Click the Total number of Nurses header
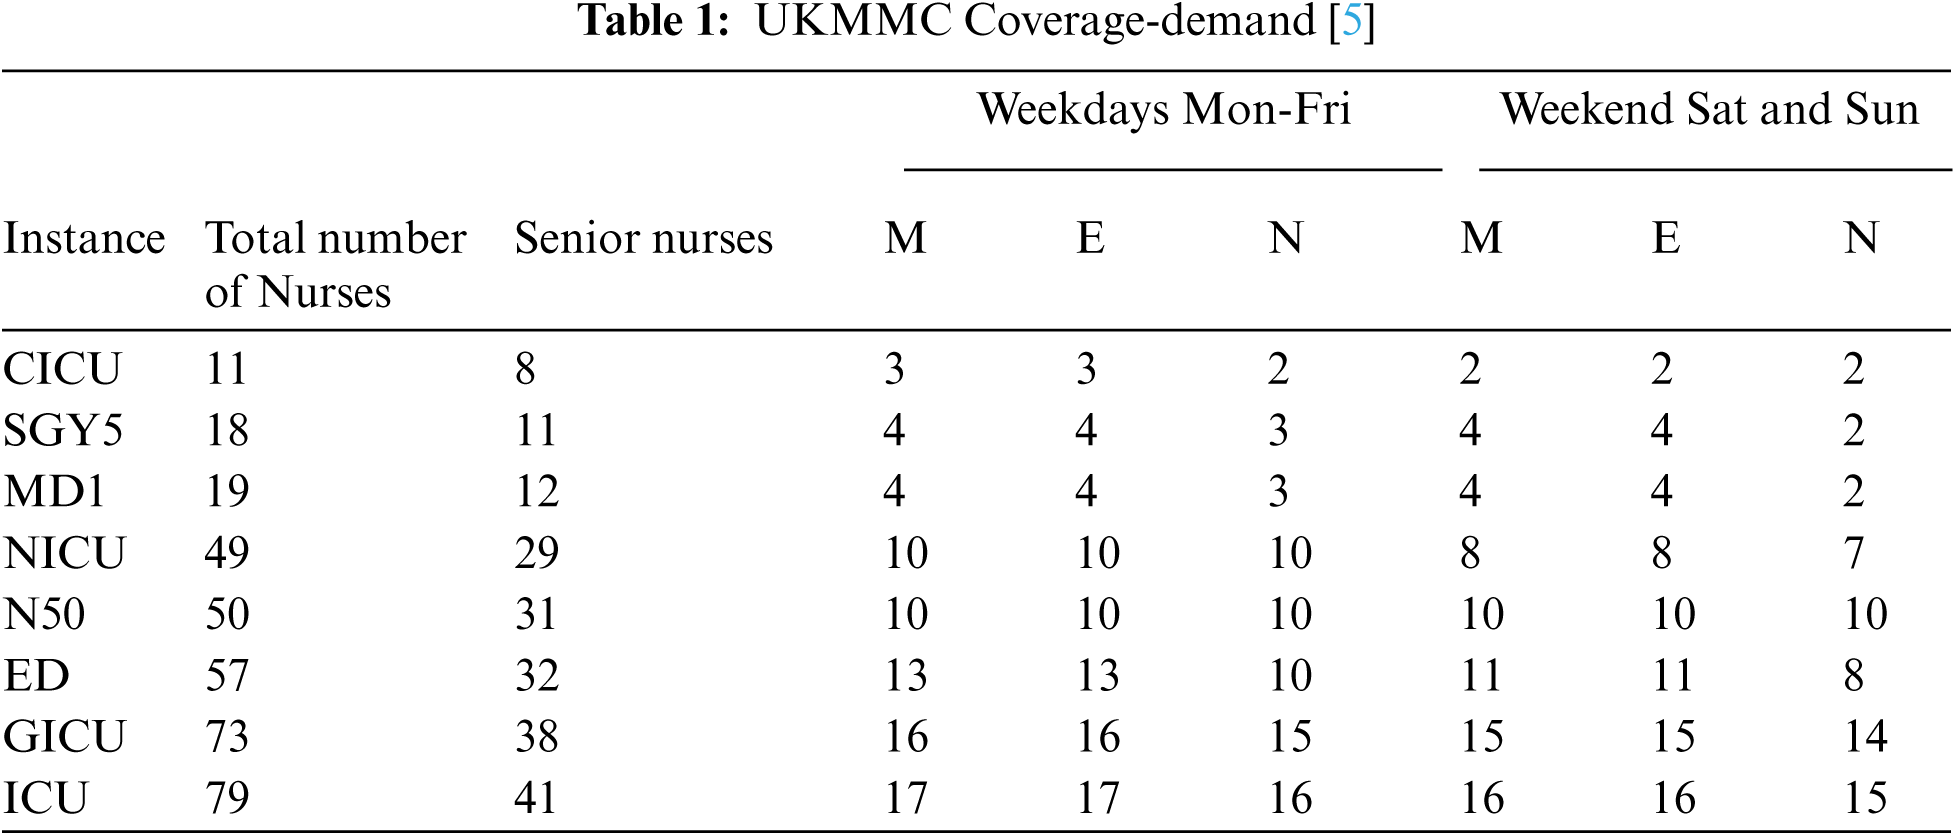 pos(335,265)
